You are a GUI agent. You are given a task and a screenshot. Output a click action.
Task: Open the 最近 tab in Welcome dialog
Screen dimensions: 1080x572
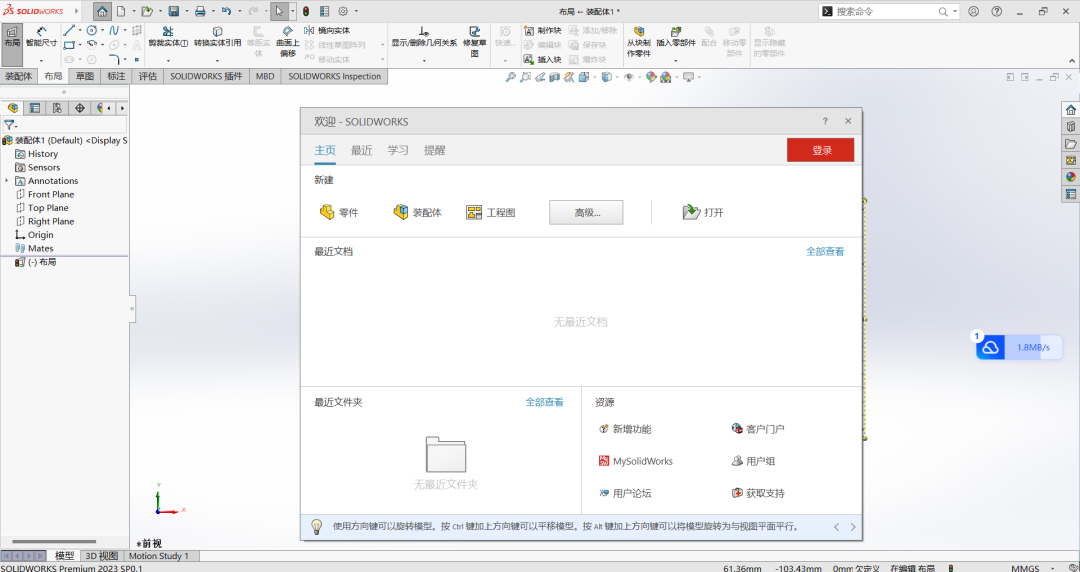(361, 150)
